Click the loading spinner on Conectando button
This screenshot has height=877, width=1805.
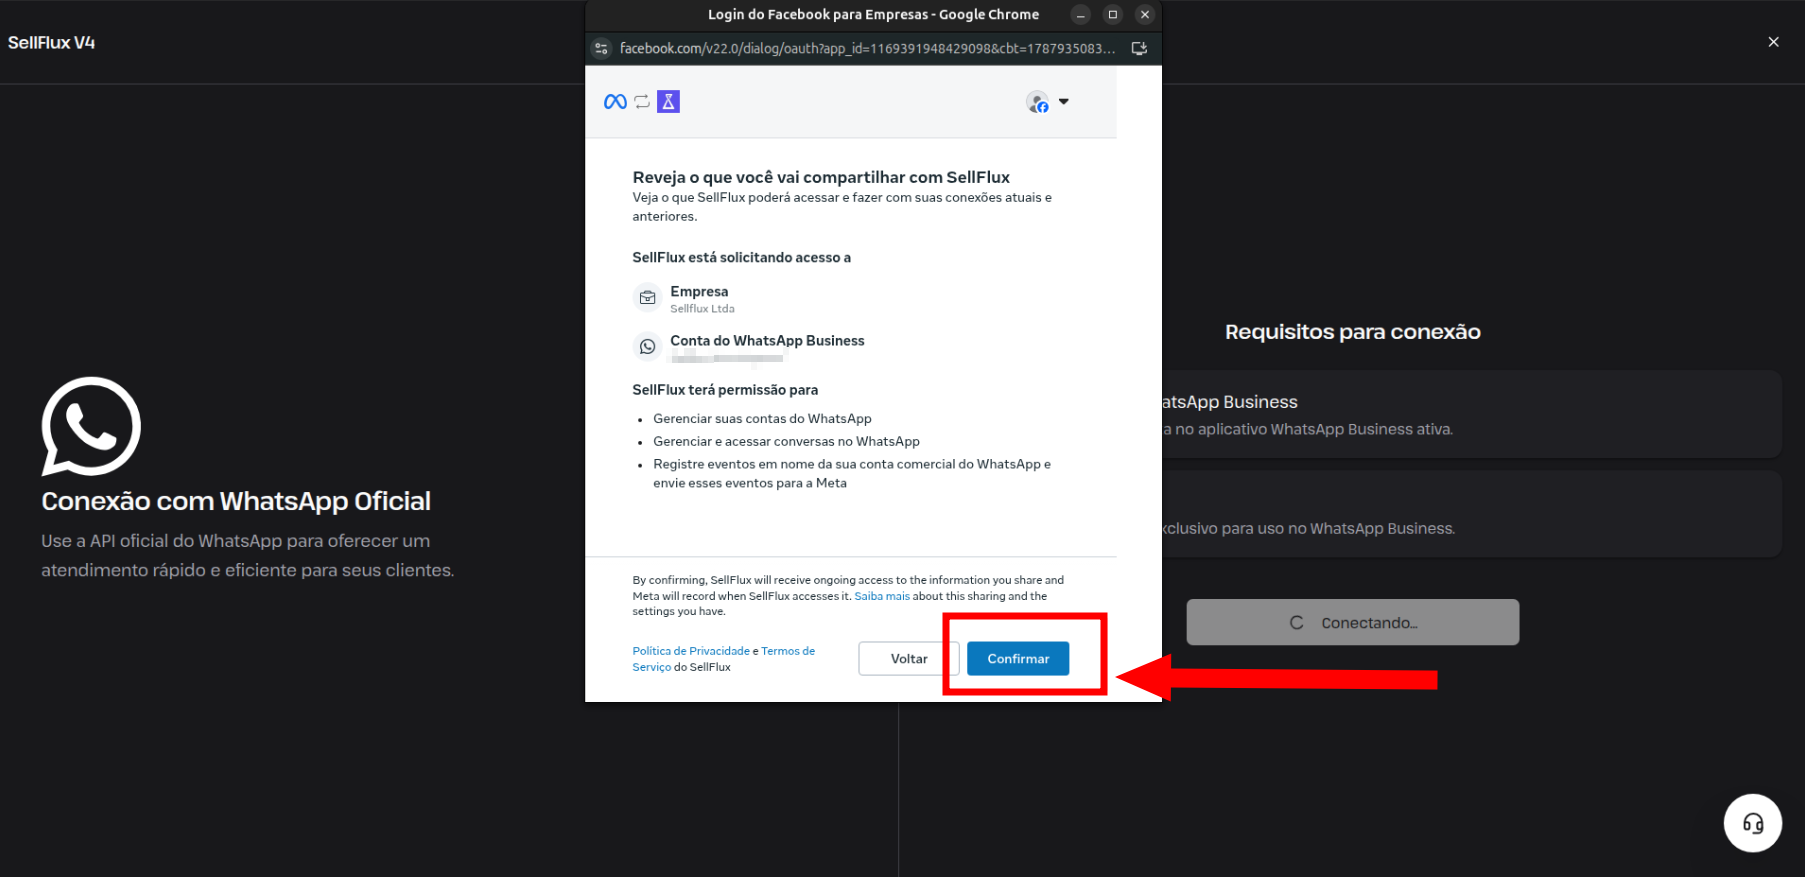coord(1297,622)
